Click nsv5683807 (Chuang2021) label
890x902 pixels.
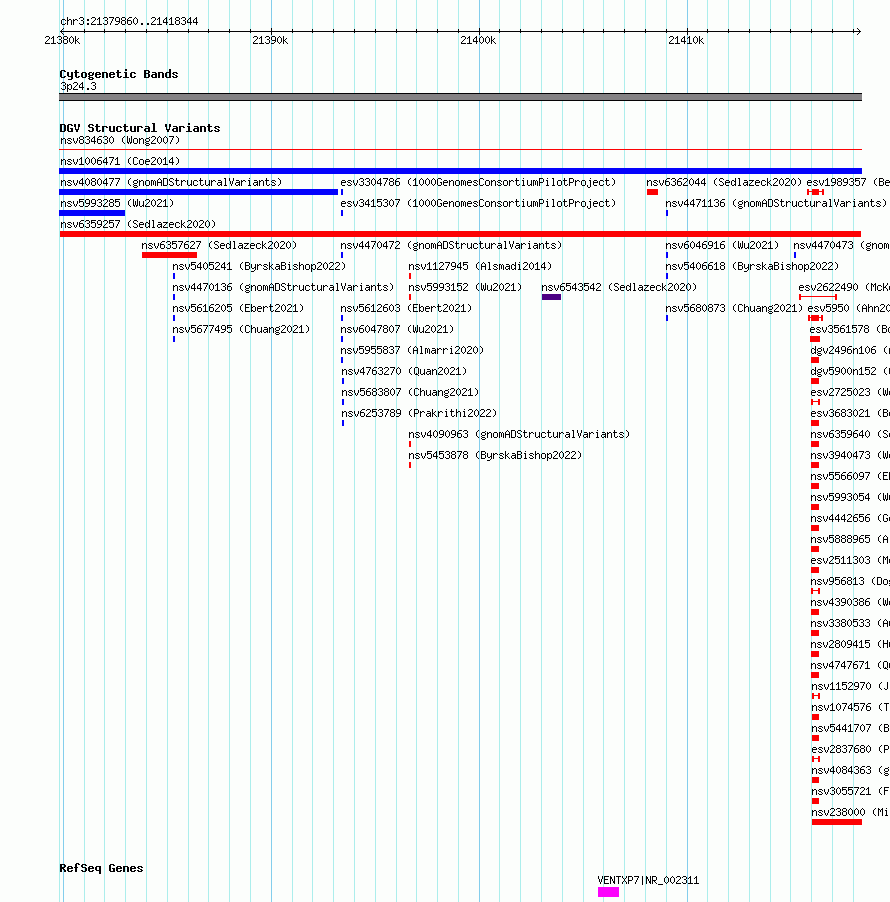[x=410, y=392]
